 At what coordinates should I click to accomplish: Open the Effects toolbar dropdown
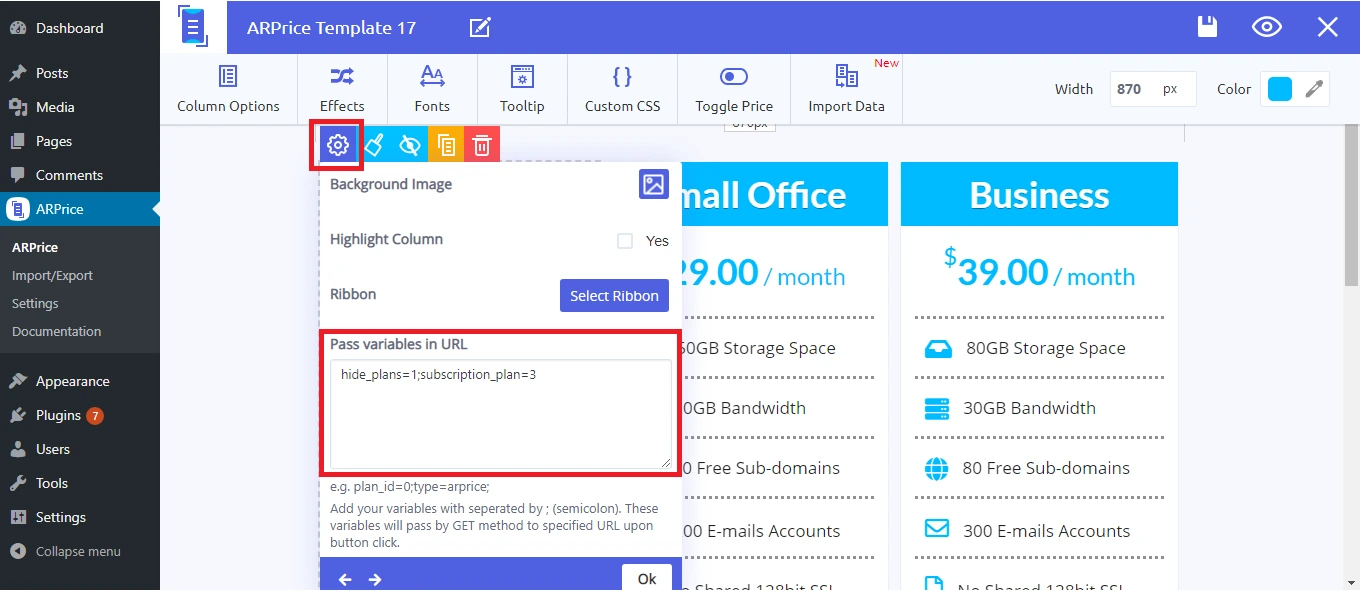pos(342,89)
